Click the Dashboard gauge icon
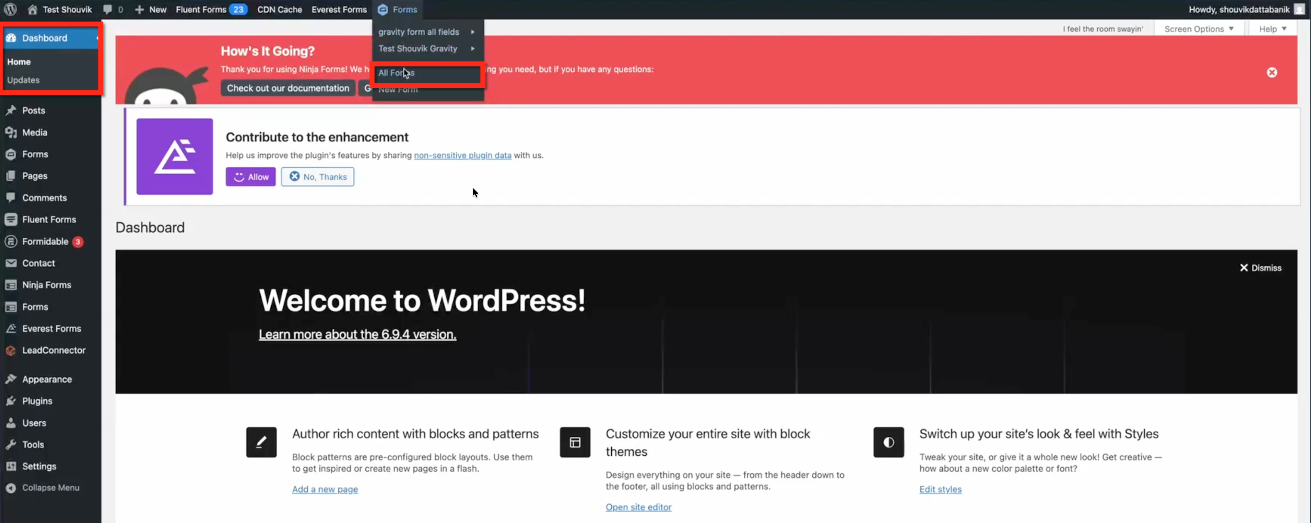1311x523 pixels. [11, 38]
